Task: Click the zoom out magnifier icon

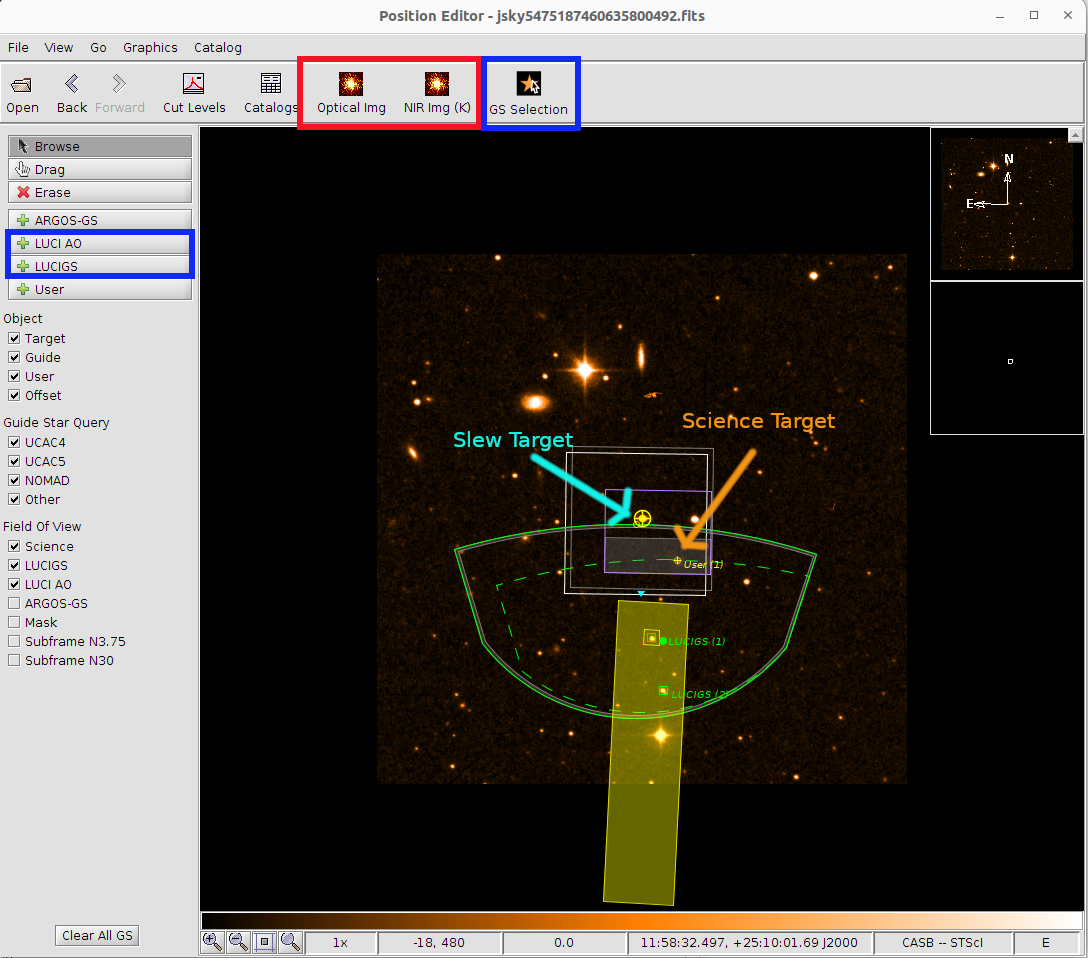Action: coord(238,941)
